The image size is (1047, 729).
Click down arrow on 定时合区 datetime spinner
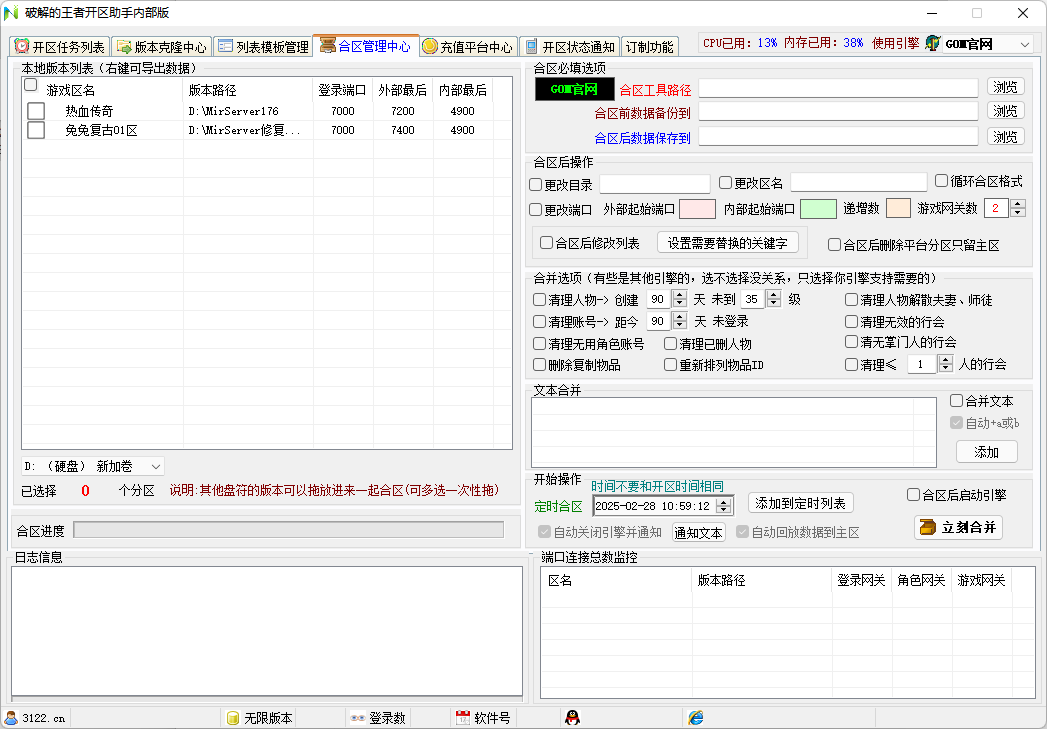723,510
